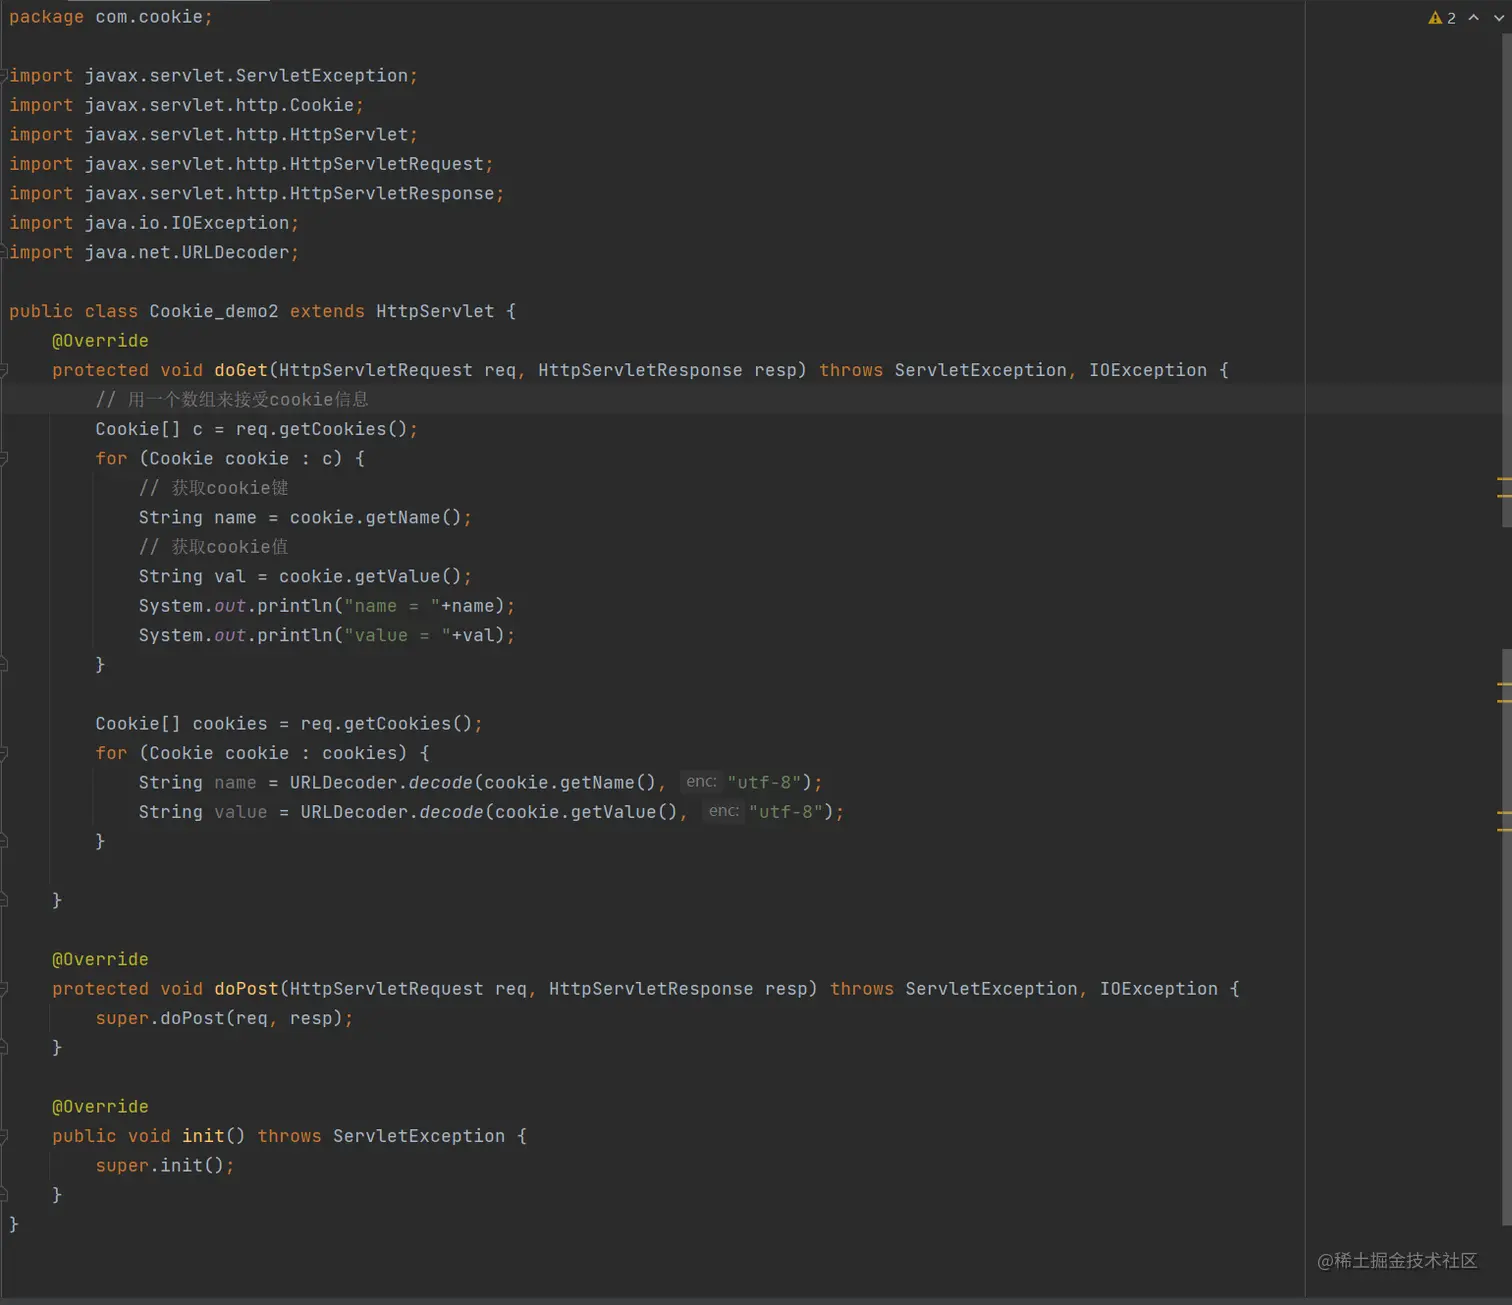Click the java.net.URLDecoder import line
Image resolution: width=1512 pixels, height=1305 pixels.
pyautogui.click(x=154, y=252)
